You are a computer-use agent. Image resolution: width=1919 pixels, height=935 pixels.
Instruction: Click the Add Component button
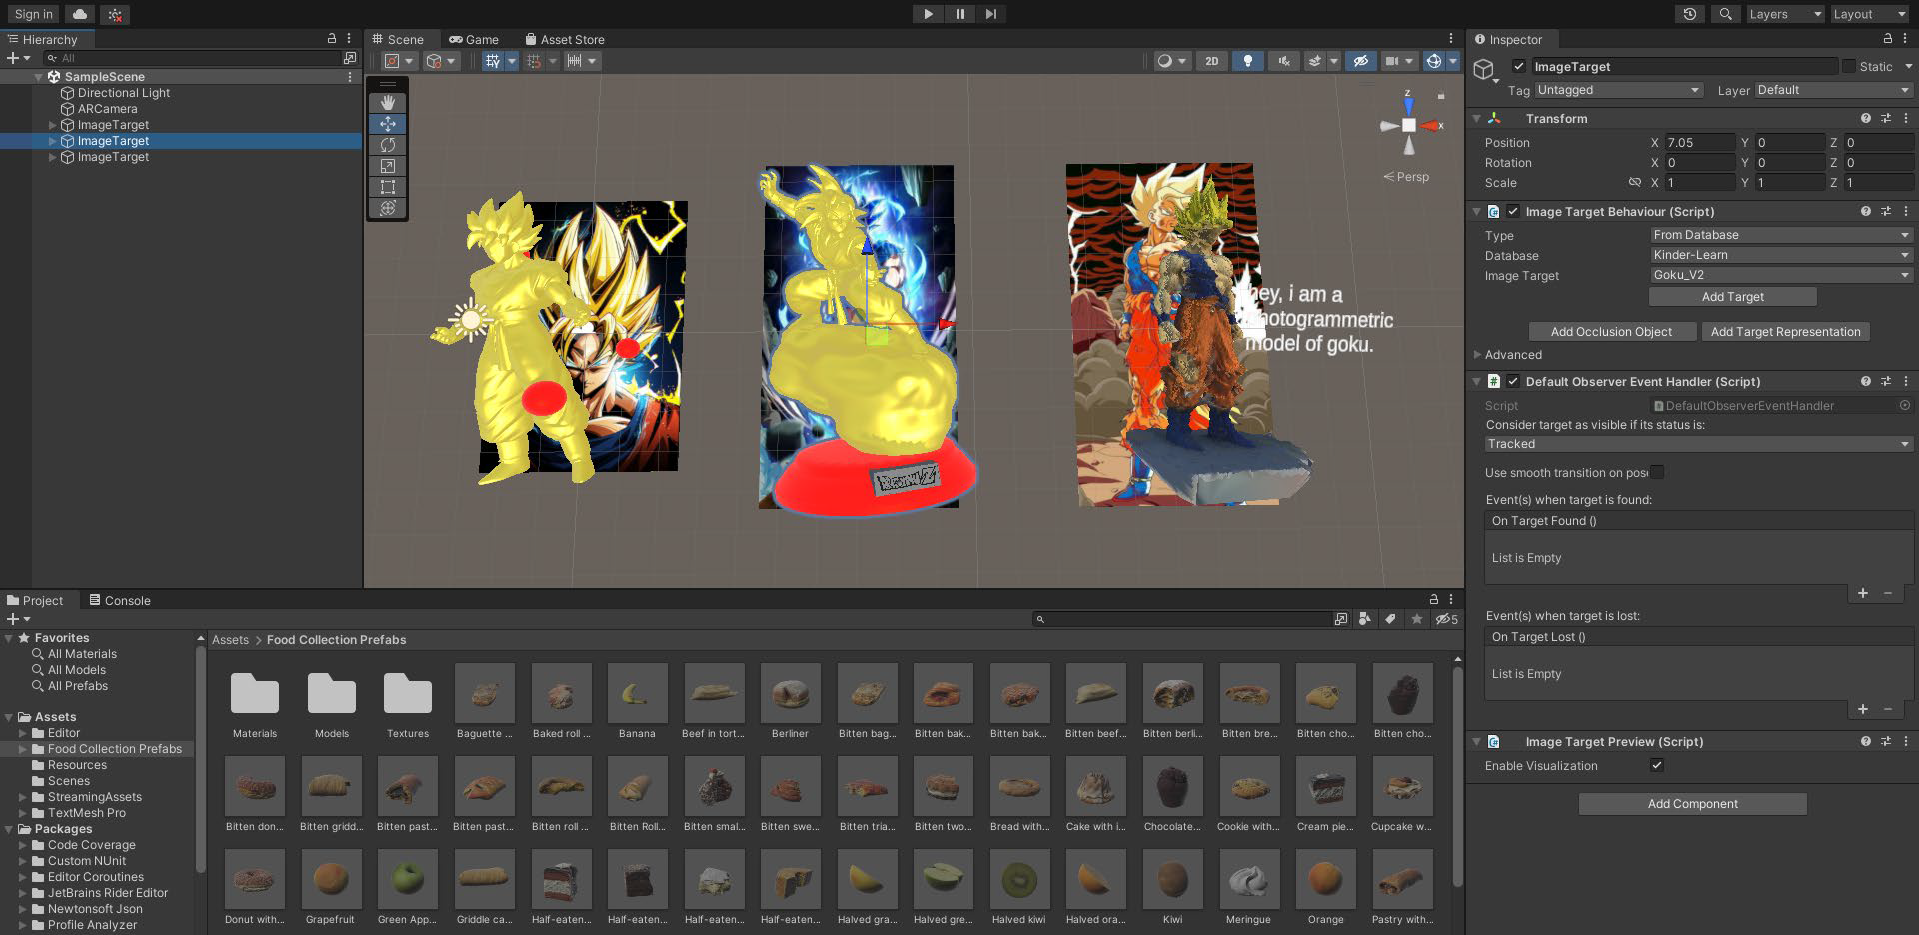pyautogui.click(x=1692, y=804)
